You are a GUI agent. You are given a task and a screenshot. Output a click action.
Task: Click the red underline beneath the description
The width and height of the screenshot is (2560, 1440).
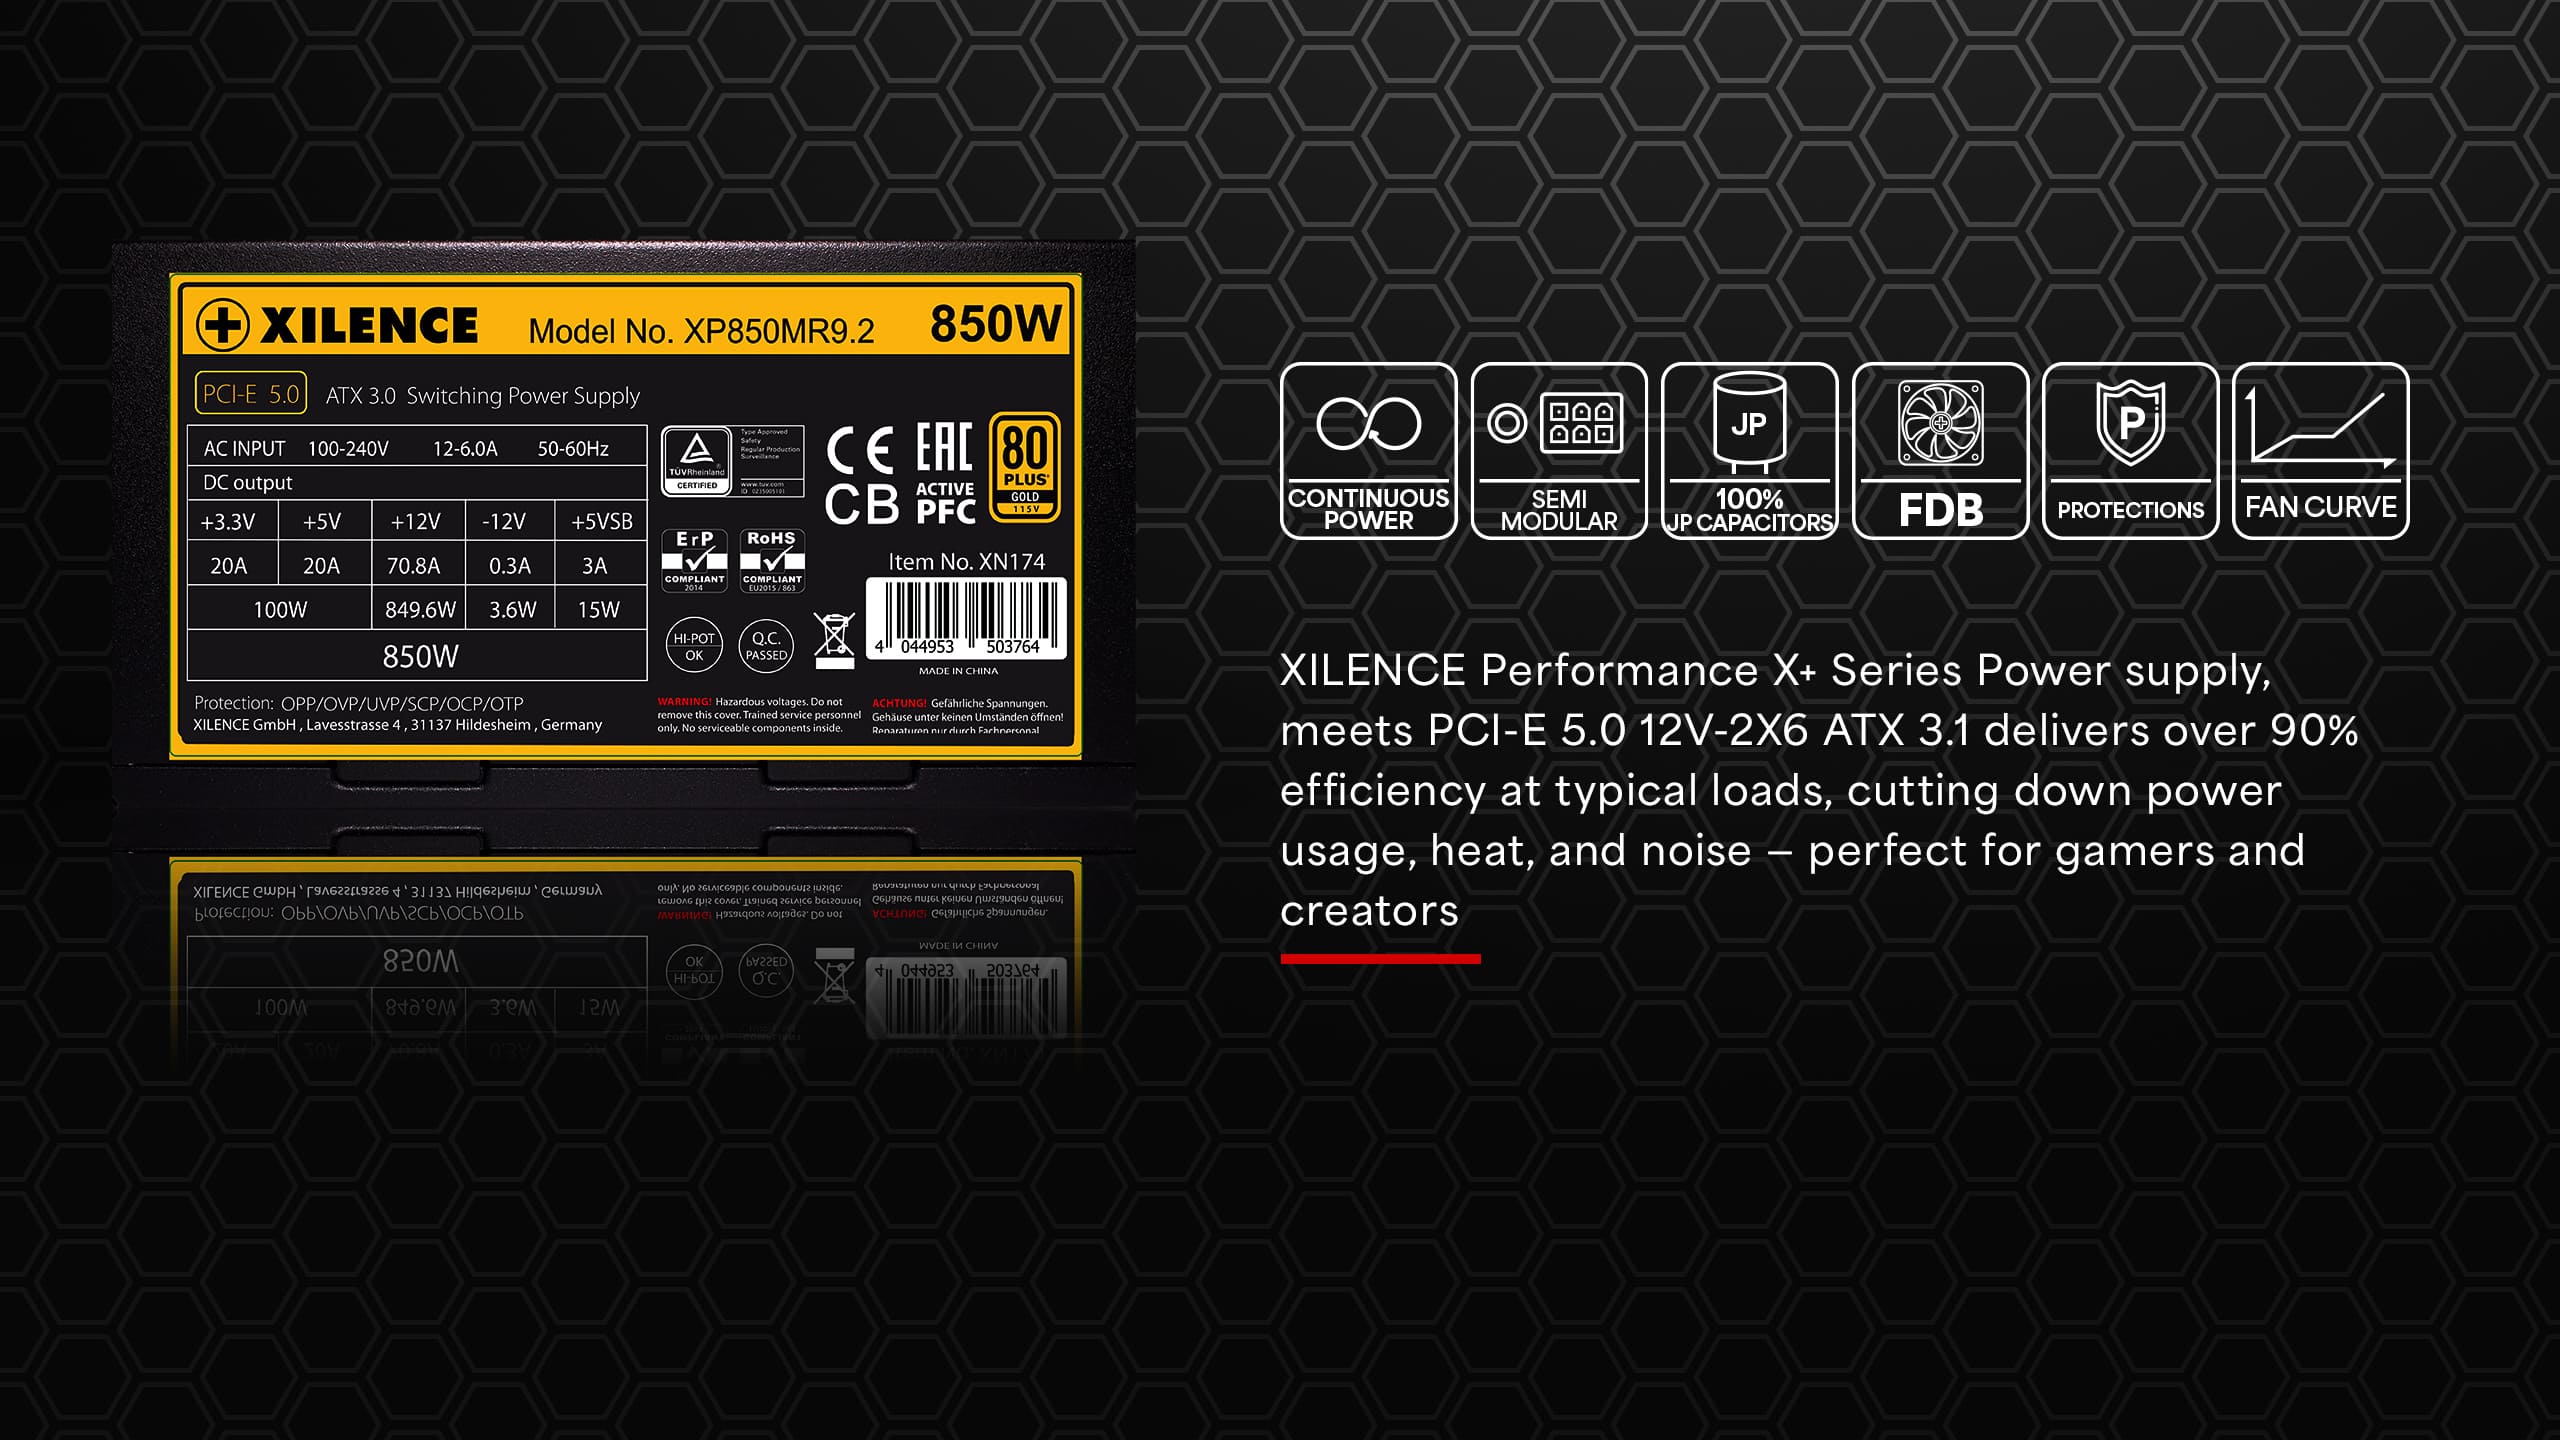tap(1380, 959)
